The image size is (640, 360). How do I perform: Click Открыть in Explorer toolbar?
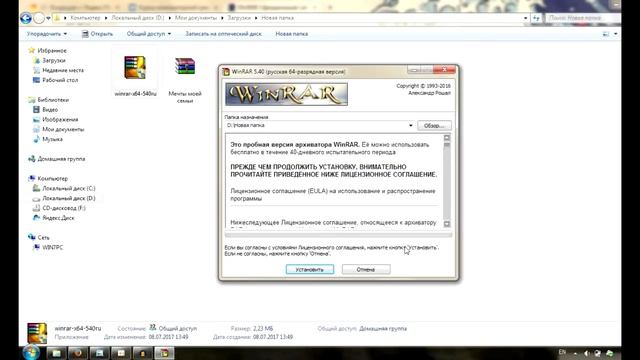tap(97, 34)
